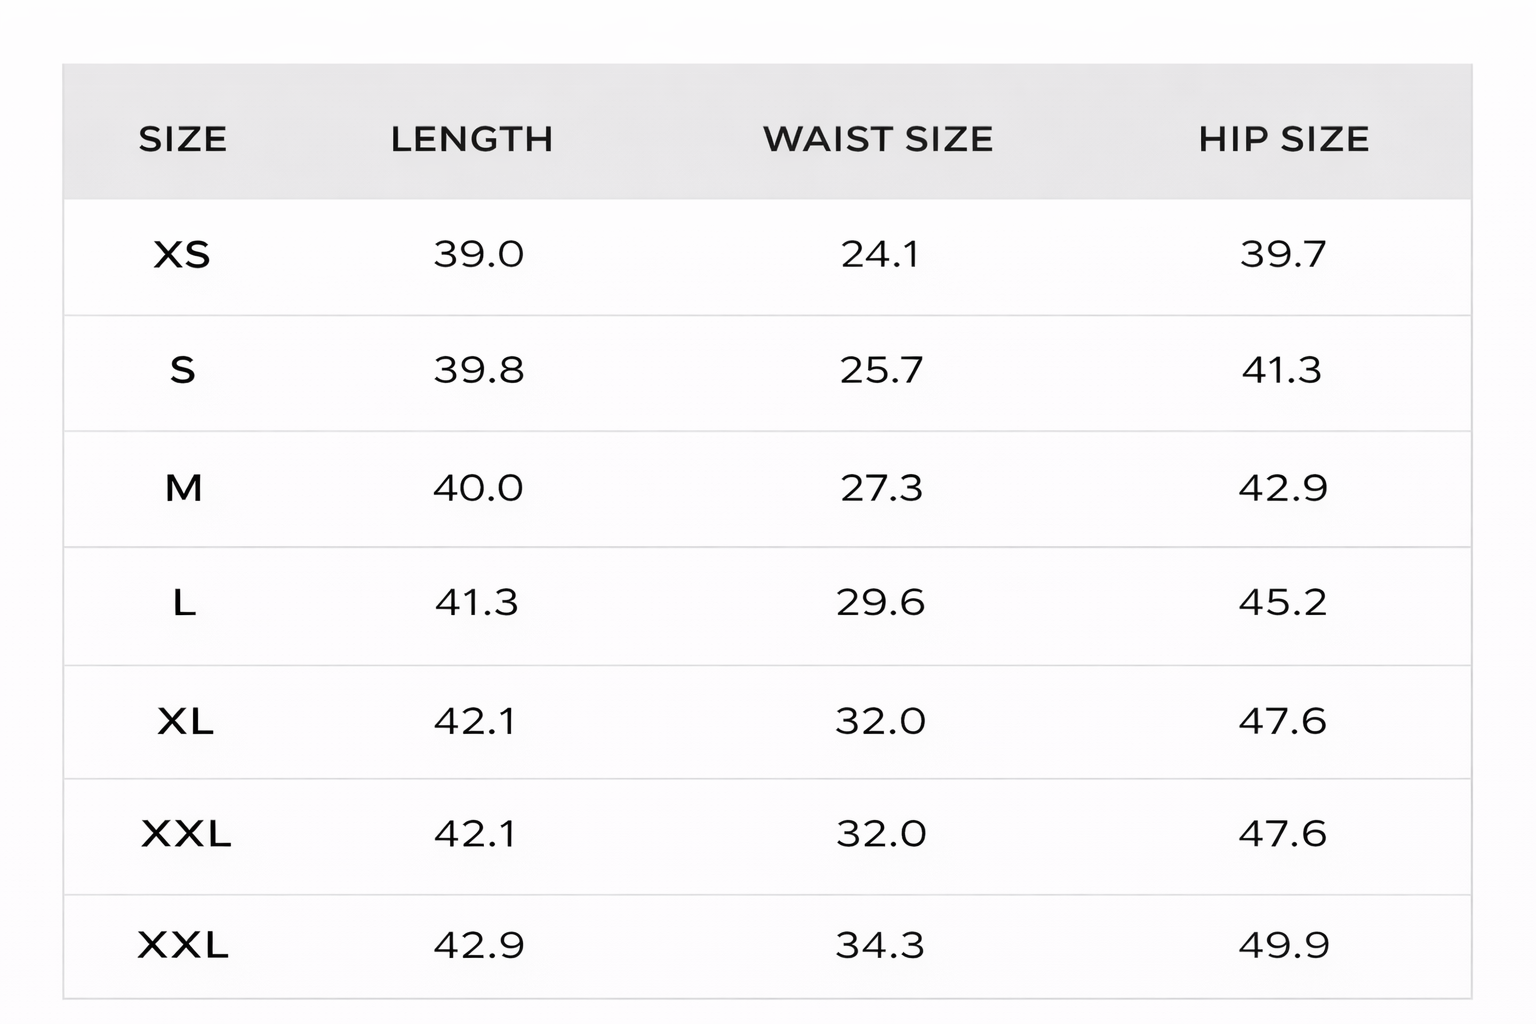This screenshot has height=1024, width=1536.
Task: Click the 40.0 length value
Action: click(x=478, y=488)
